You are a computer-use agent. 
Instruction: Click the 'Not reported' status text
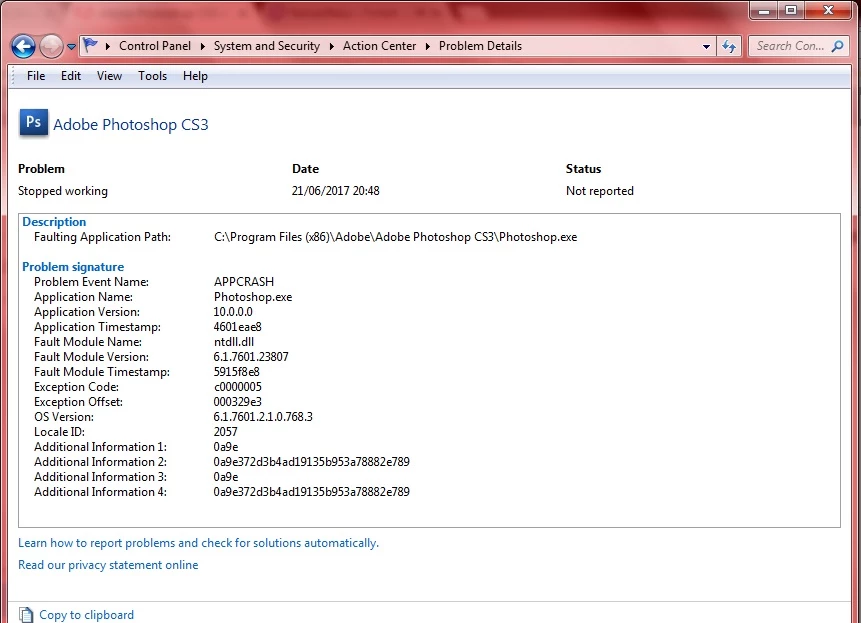click(600, 191)
